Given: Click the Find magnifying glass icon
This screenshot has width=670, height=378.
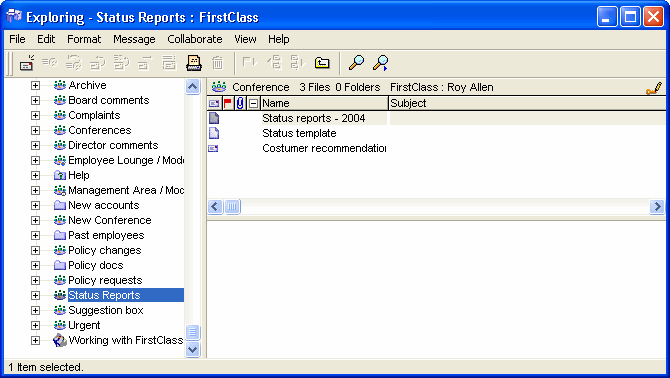Looking at the screenshot, I should coord(356,63).
